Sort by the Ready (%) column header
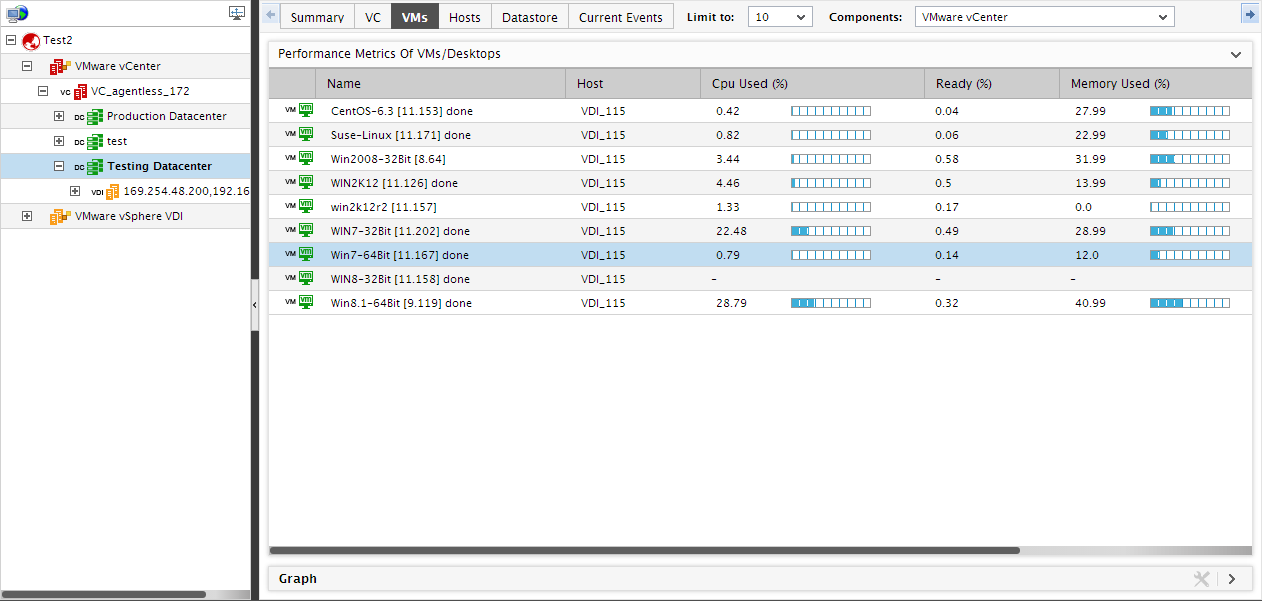 point(992,84)
